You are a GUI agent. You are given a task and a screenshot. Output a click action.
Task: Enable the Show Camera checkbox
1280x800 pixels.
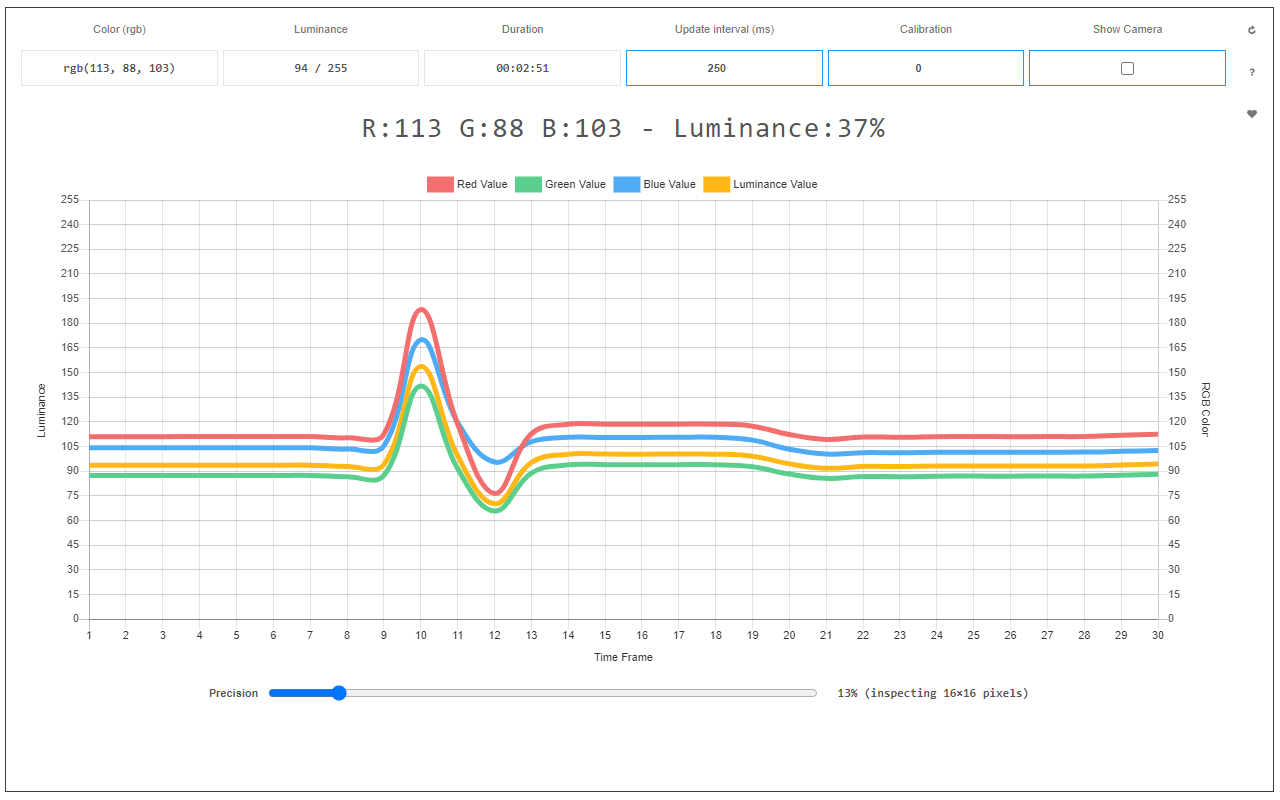tap(1127, 68)
